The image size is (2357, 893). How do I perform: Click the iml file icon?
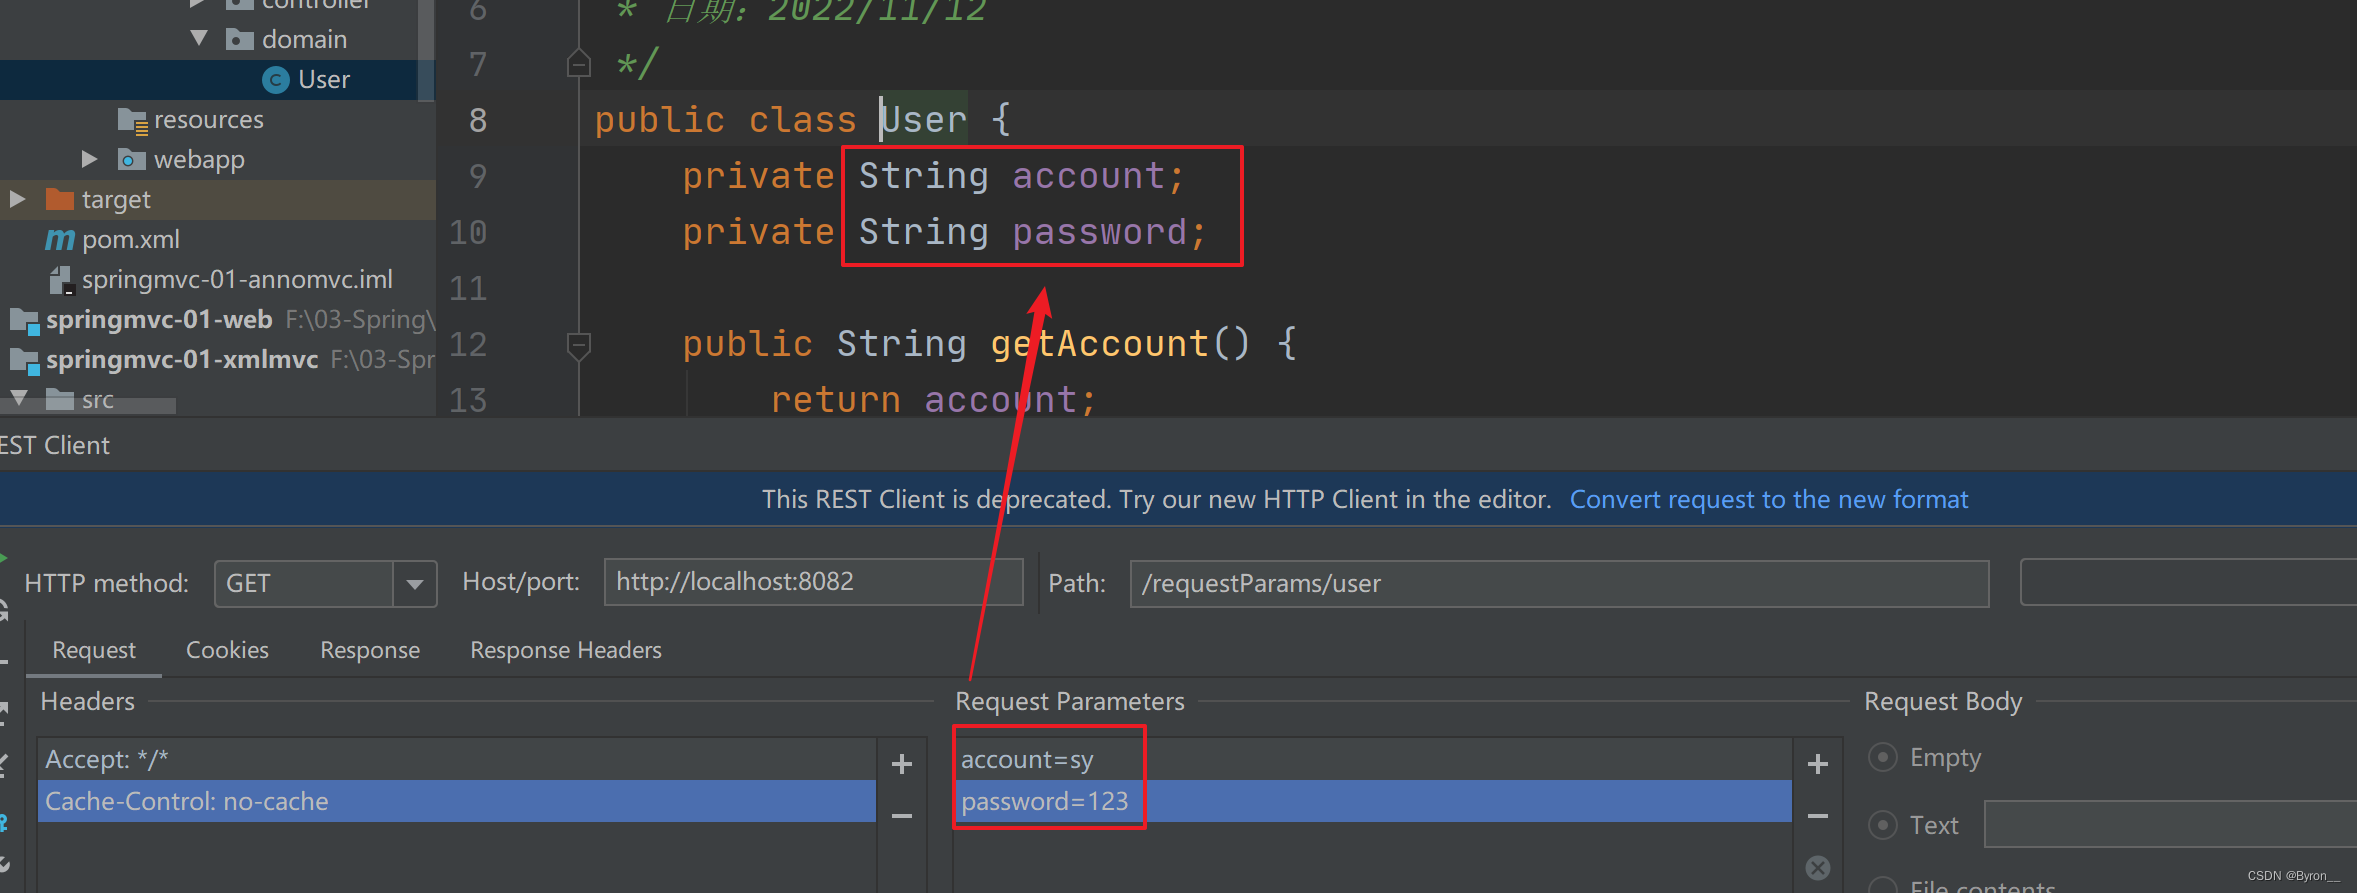62,280
